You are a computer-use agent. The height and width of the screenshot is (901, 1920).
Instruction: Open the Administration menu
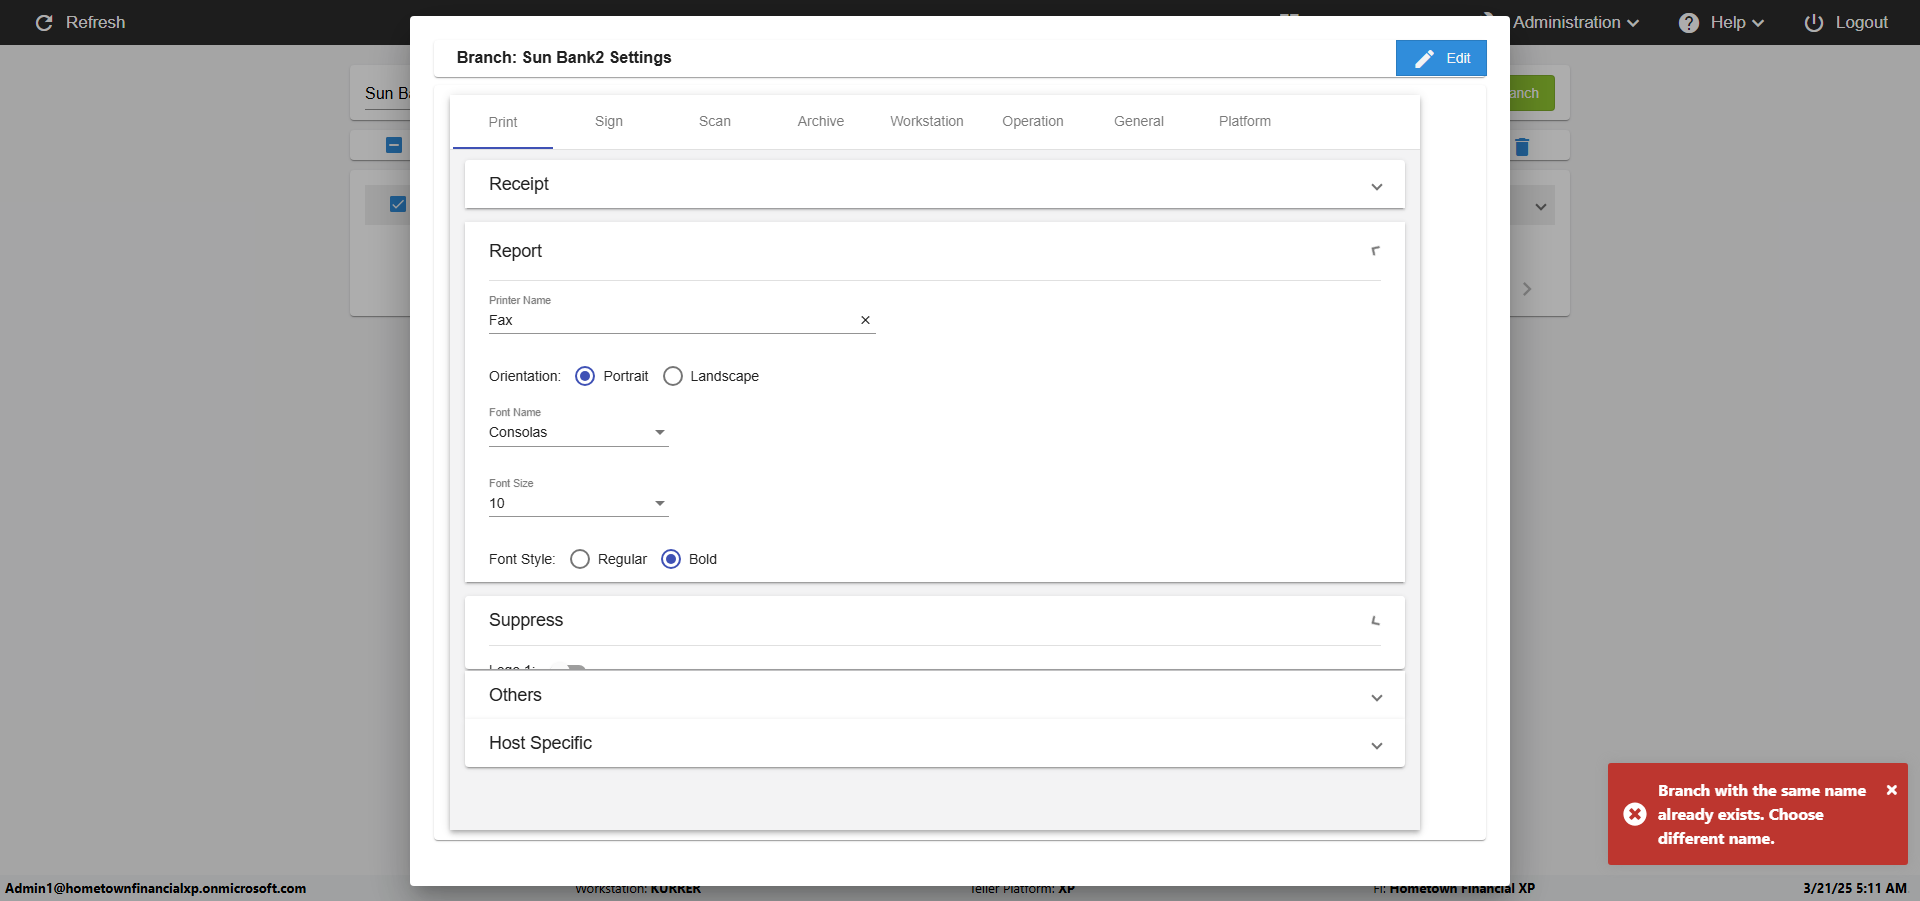coord(1575,22)
